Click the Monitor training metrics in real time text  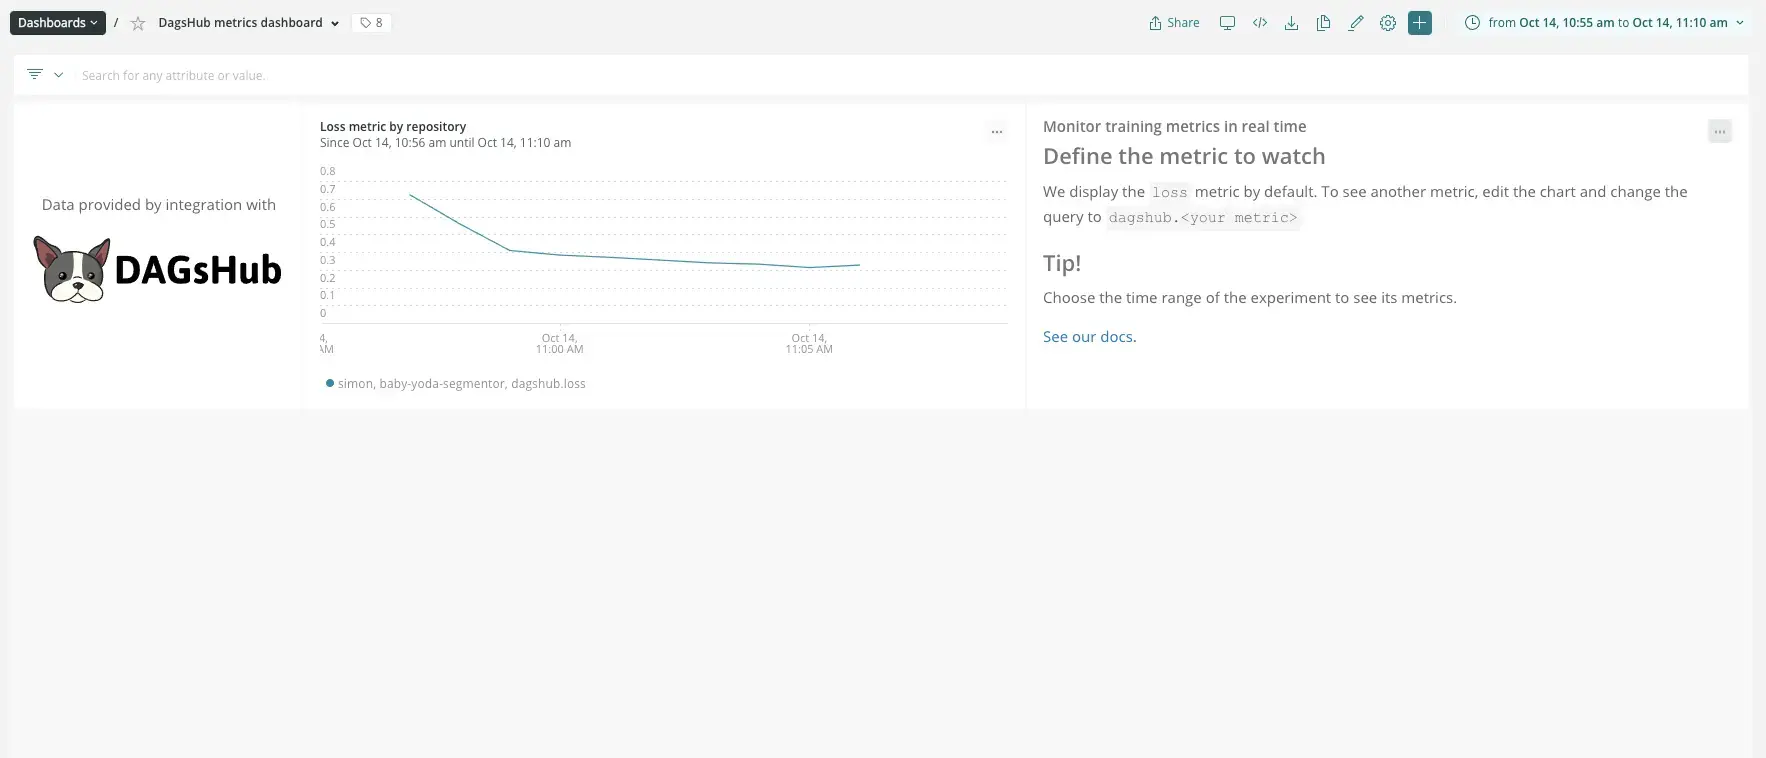coord(1175,127)
